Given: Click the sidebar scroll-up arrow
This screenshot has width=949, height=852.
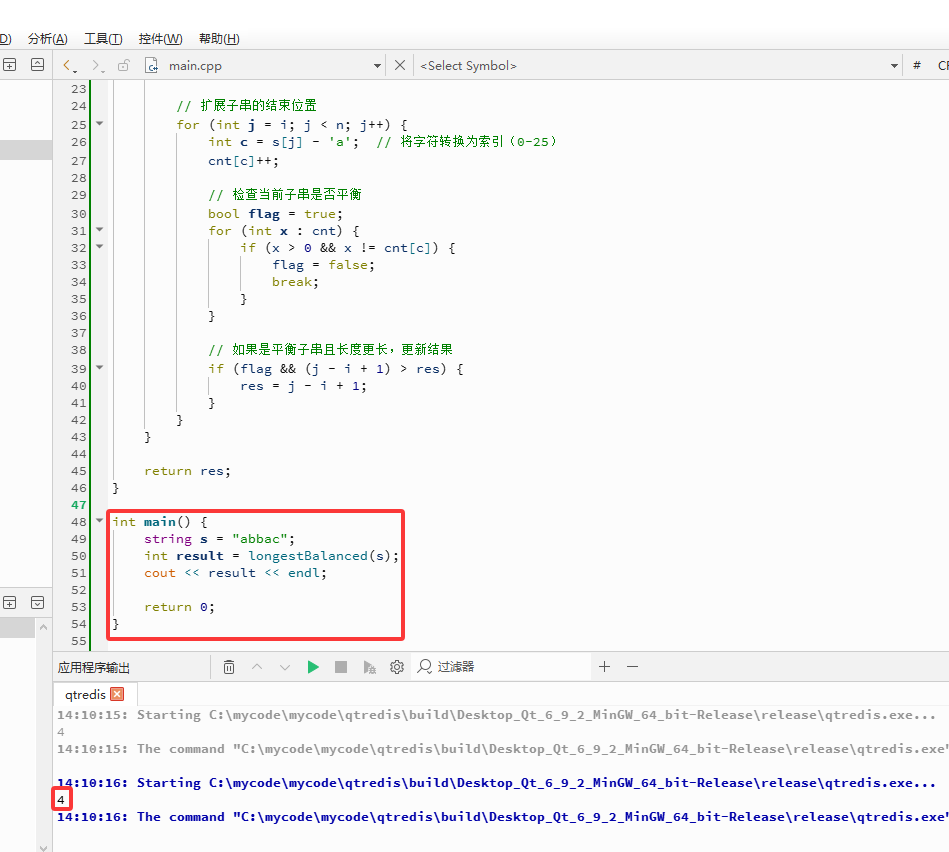Looking at the screenshot, I should point(43,628).
